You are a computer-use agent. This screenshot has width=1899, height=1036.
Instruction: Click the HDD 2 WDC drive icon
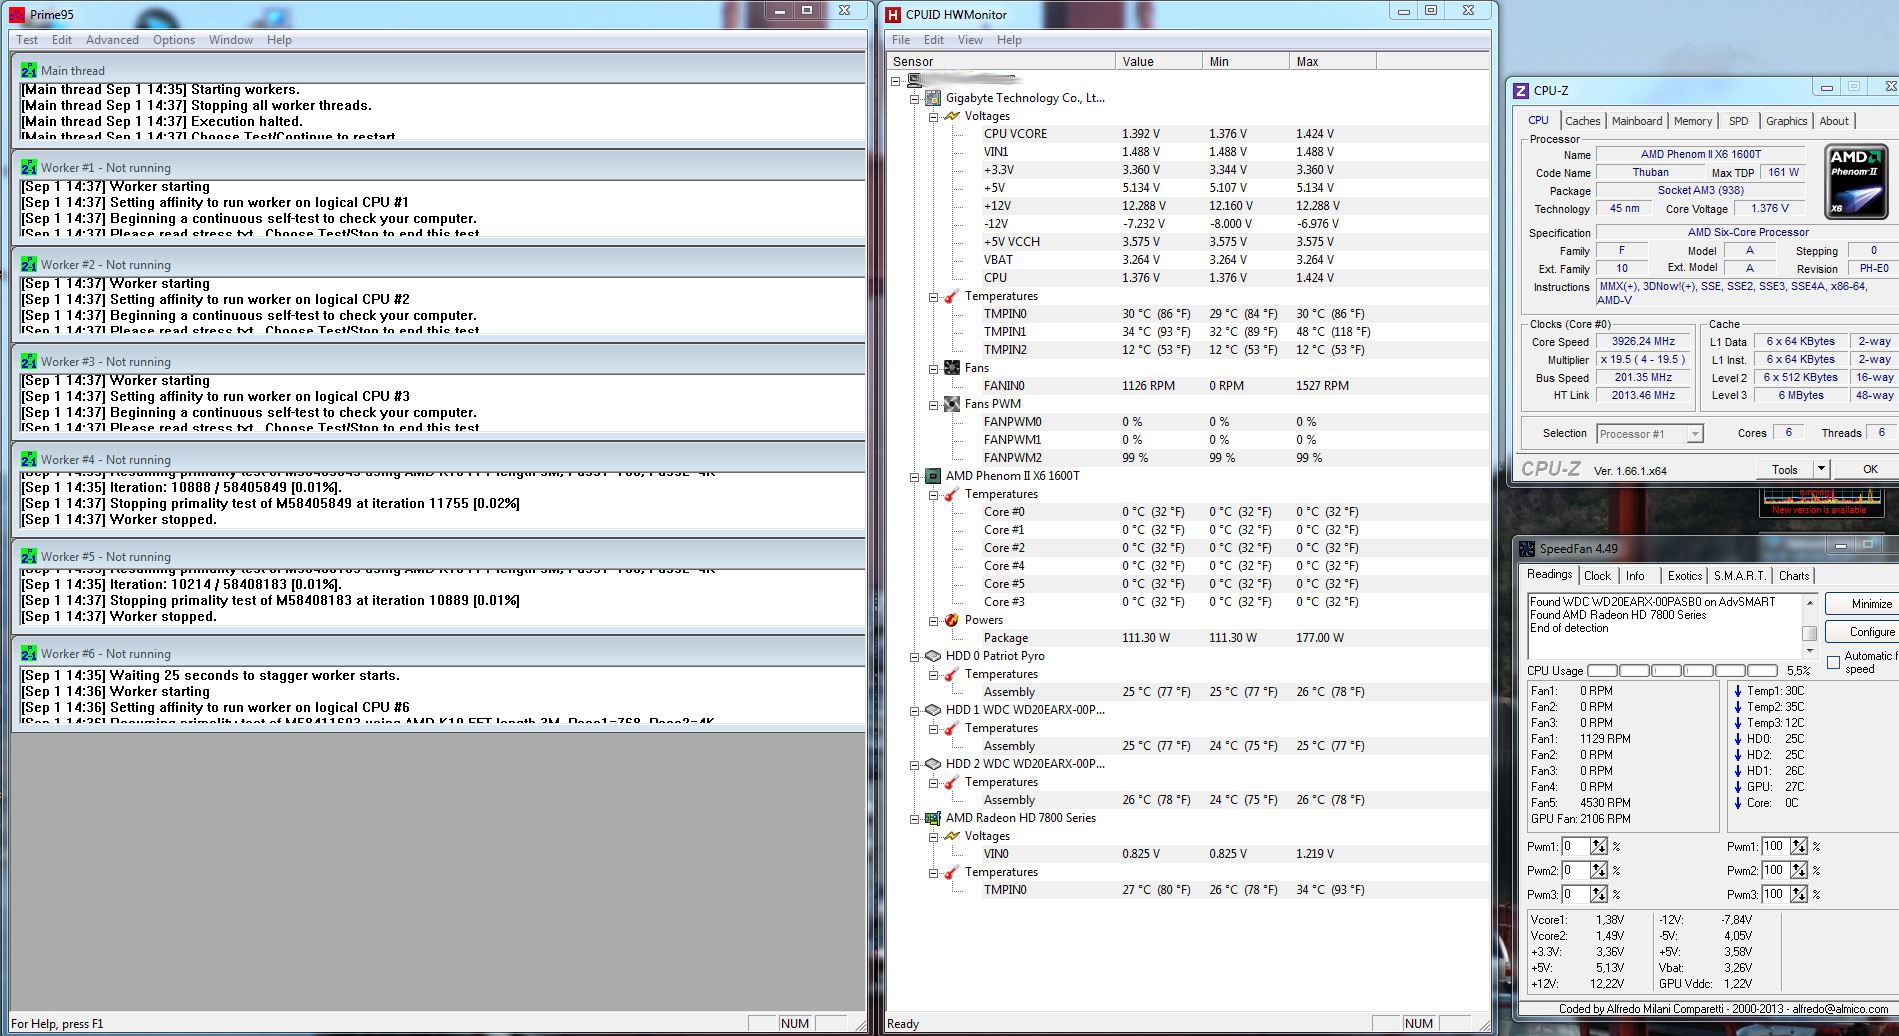pos(933,764)
